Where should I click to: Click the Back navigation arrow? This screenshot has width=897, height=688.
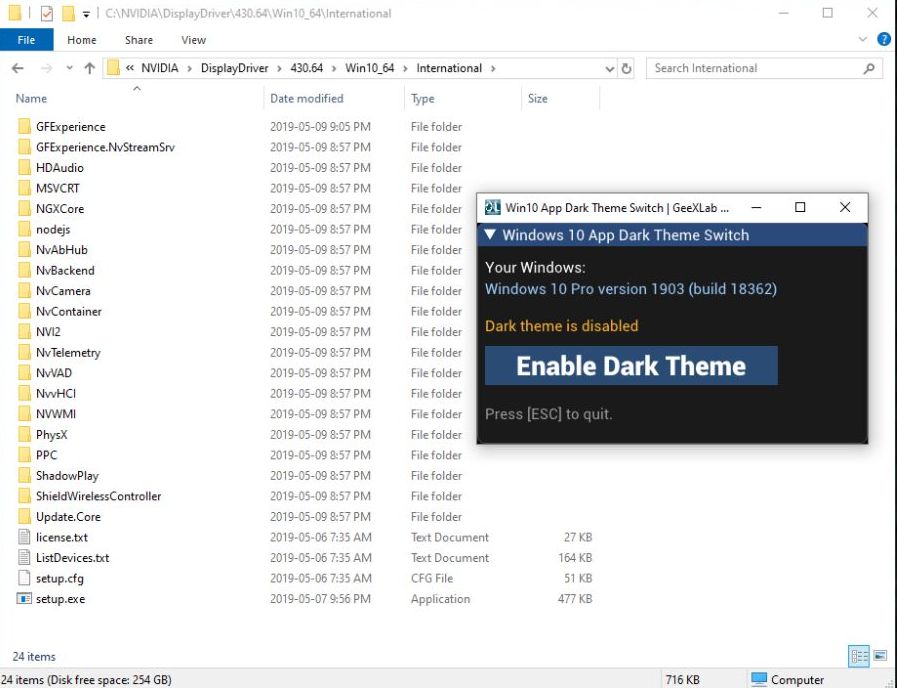[18, 68]
